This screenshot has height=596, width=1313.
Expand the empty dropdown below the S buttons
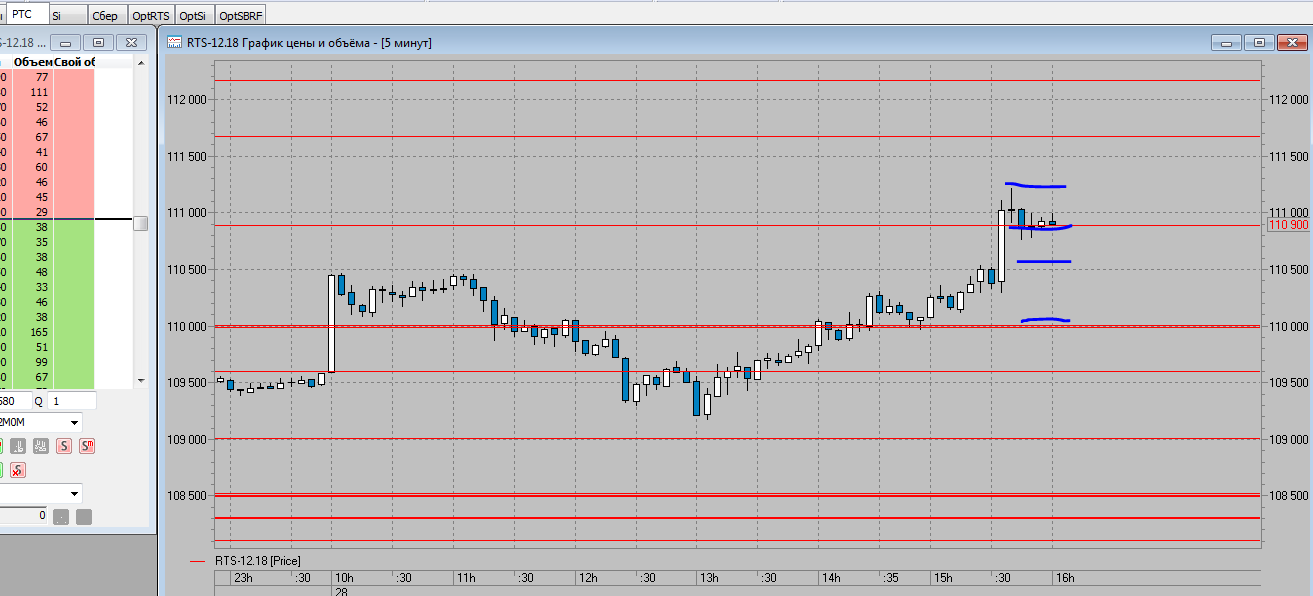click(x=74, y=493)
